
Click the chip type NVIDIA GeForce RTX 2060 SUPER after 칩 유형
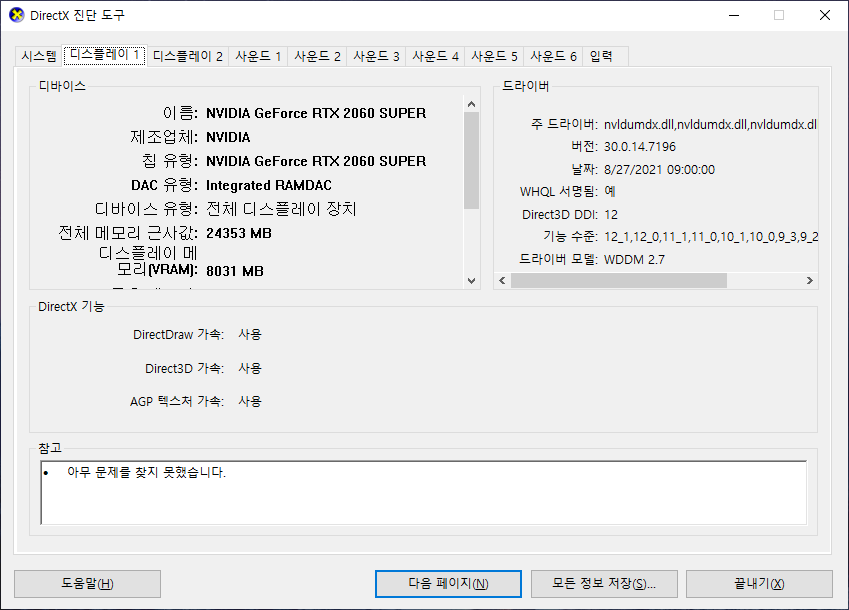316,161
